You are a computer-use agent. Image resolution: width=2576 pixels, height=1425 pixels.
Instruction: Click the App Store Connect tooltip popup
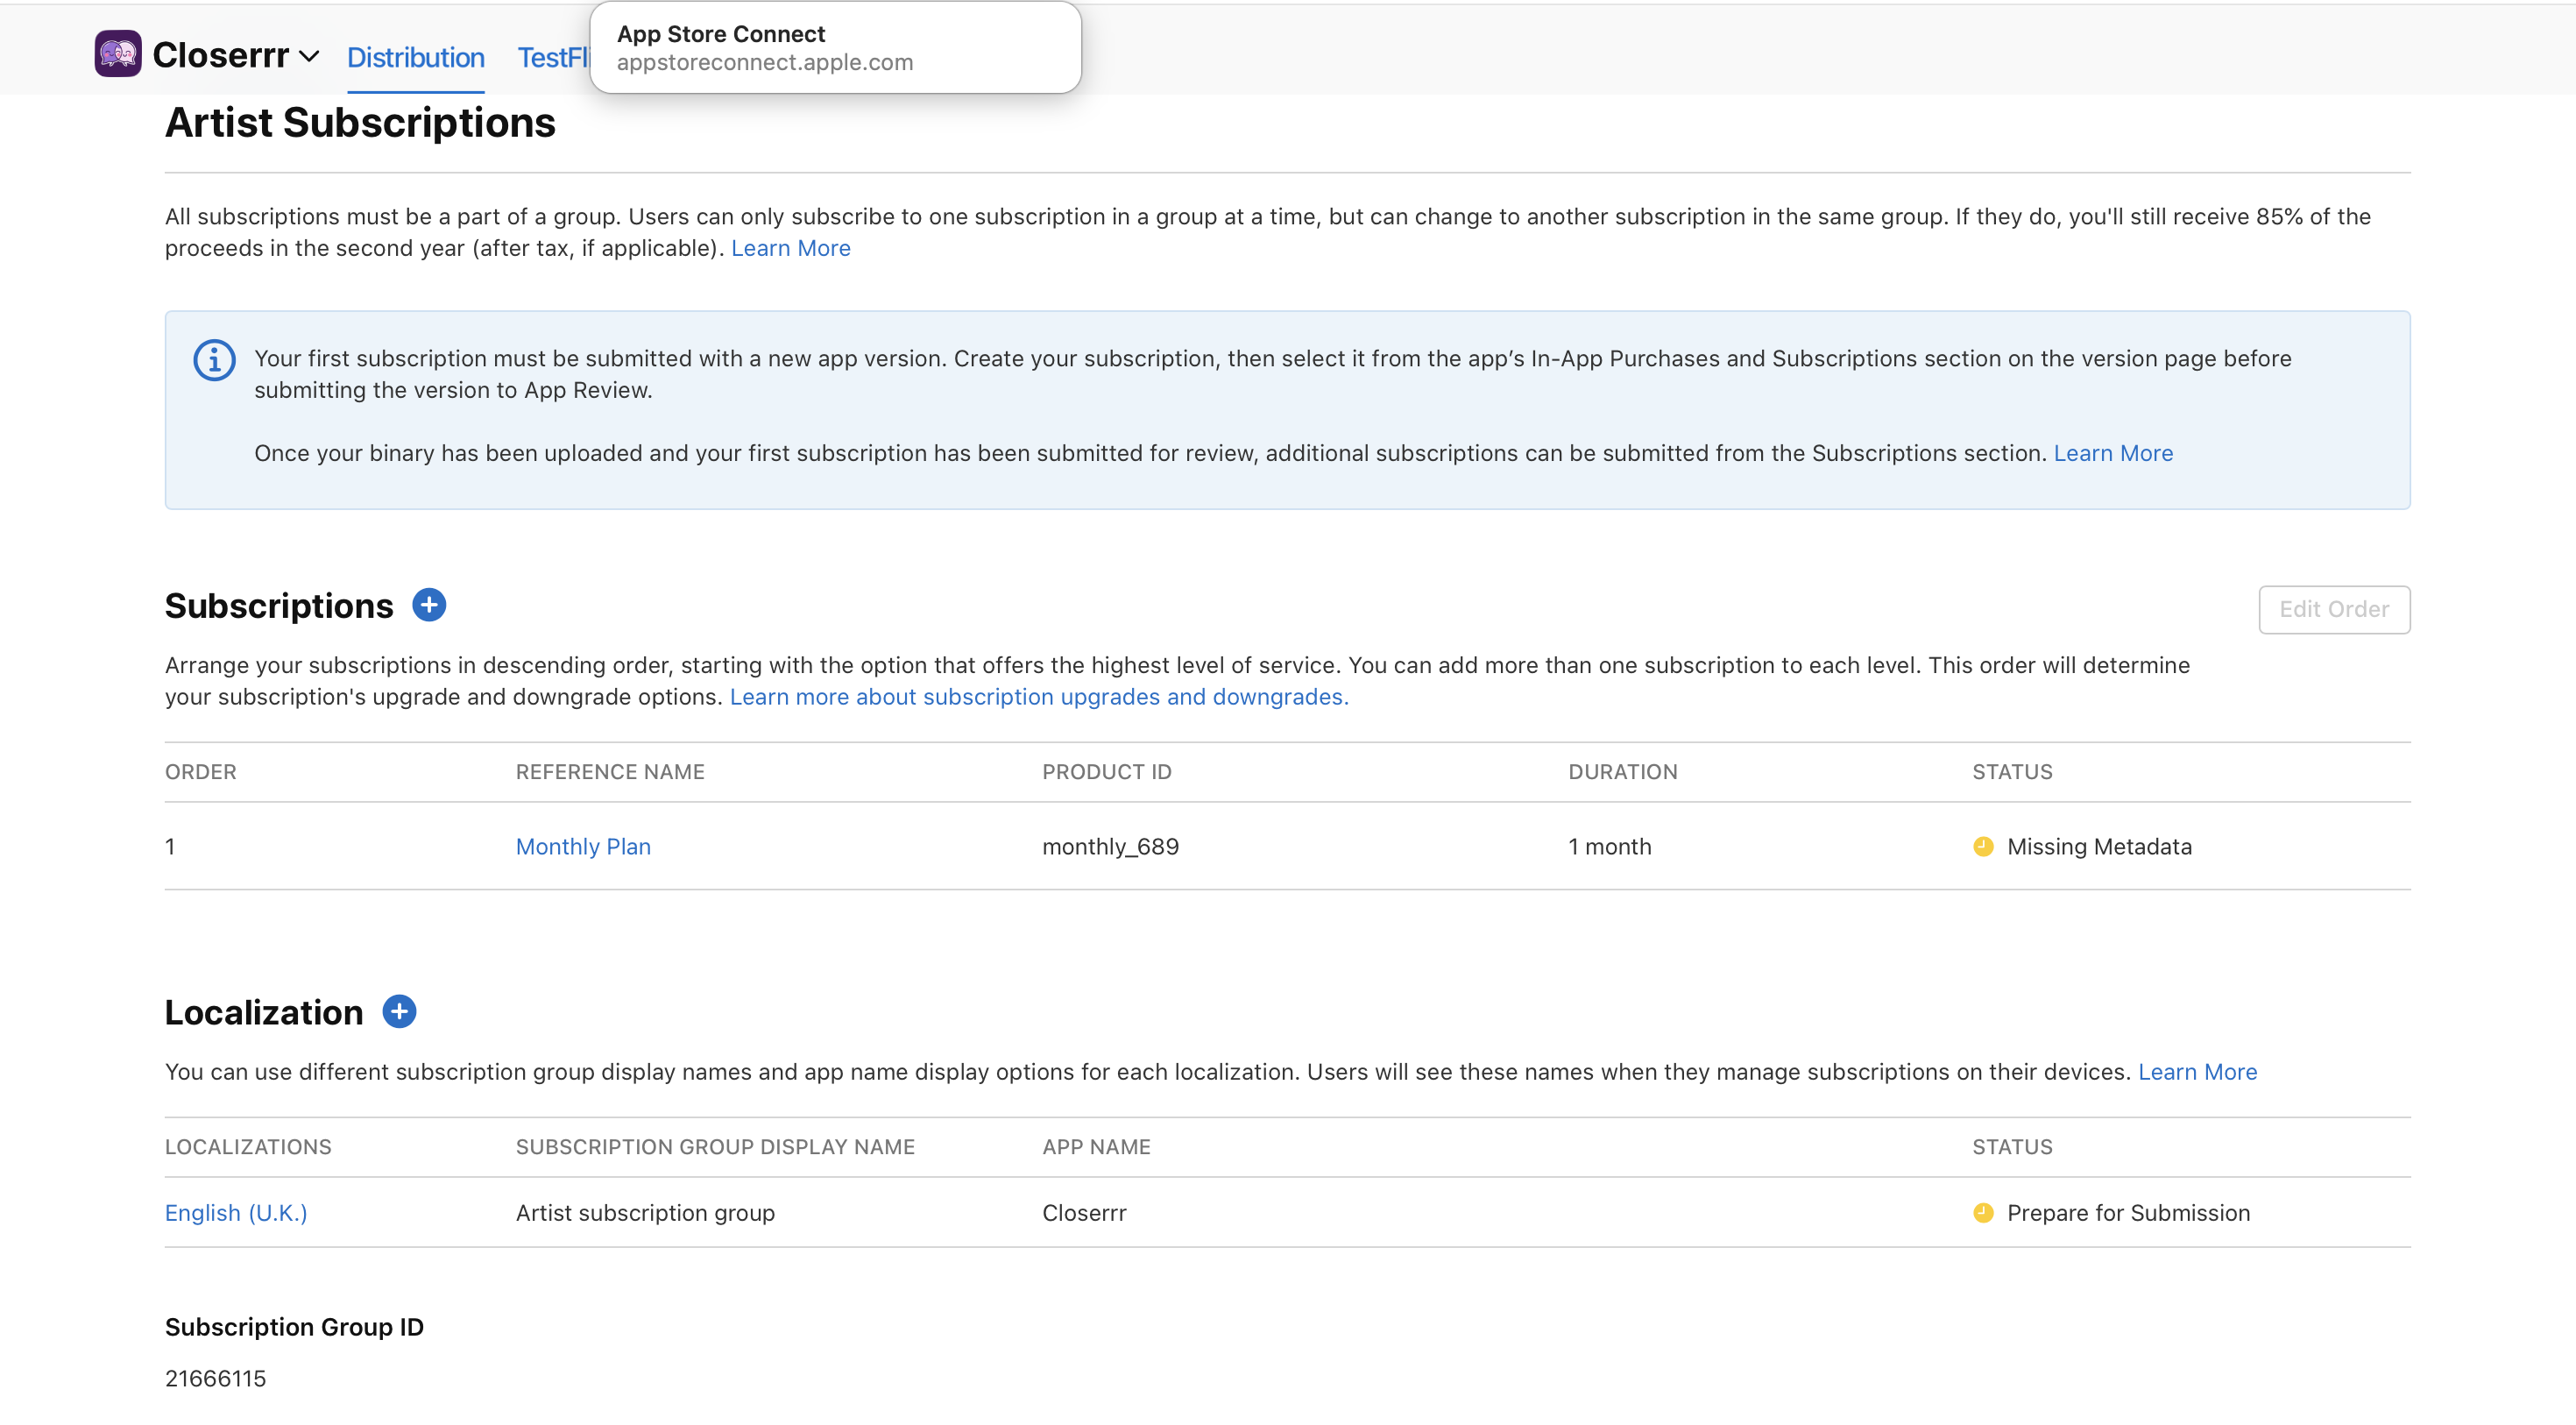[x=834, y=48]
